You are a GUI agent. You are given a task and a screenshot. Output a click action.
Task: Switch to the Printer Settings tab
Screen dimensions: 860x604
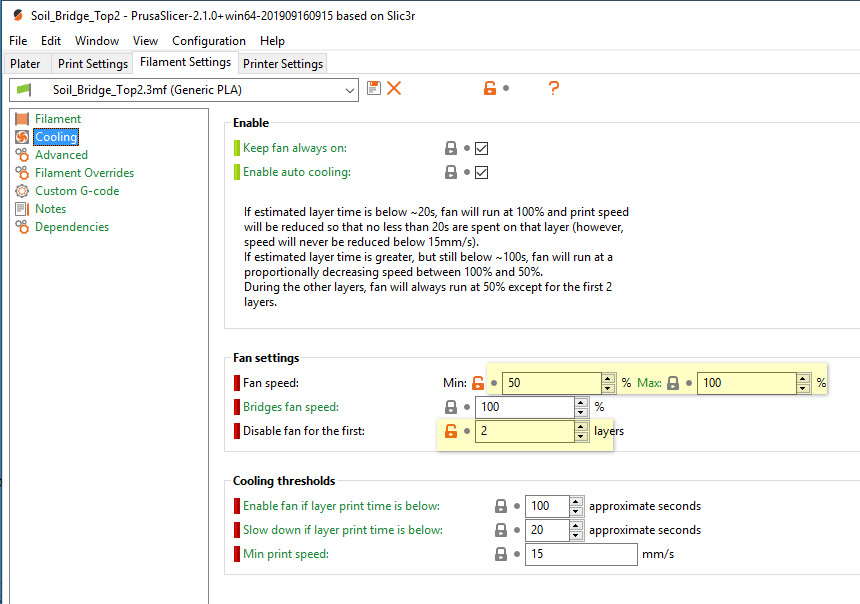pos(283,64)
